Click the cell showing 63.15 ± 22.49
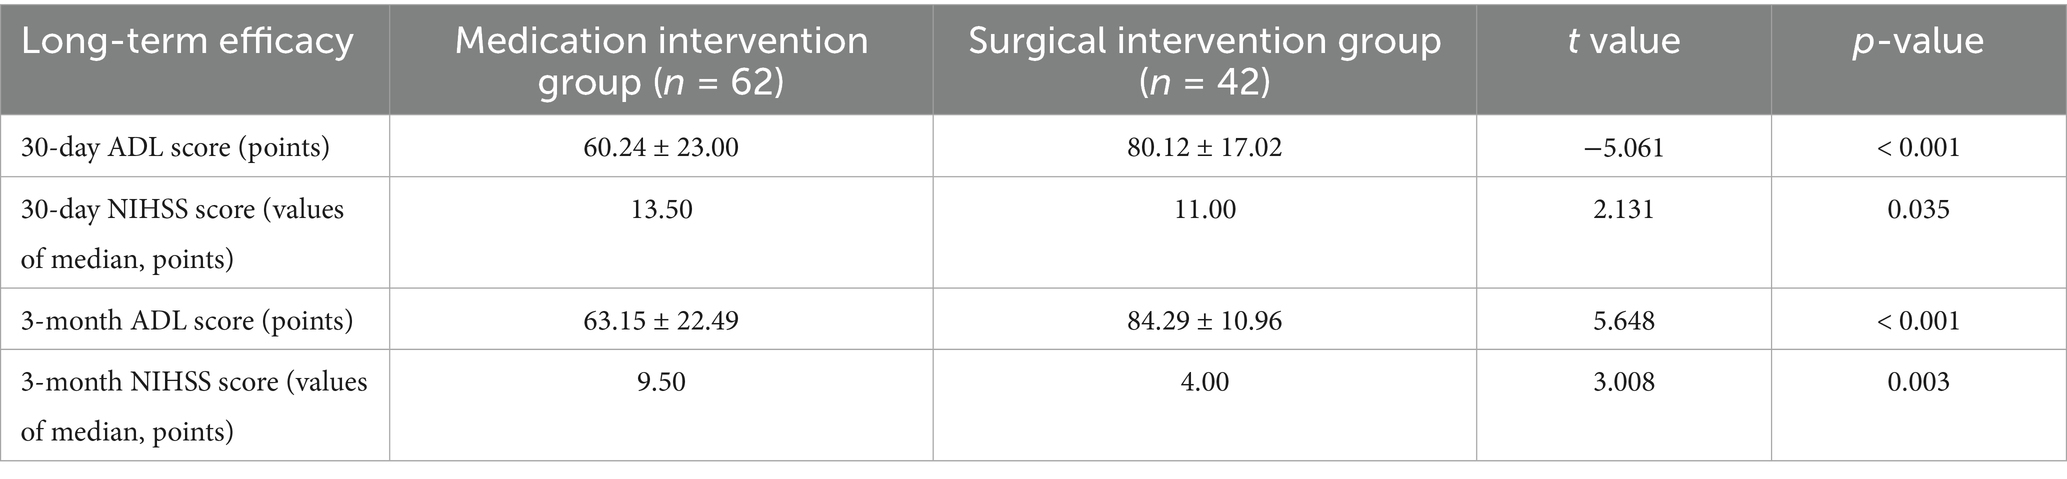Image resolution: width=2067 pixels, height=479 pixels. (661, 321)
